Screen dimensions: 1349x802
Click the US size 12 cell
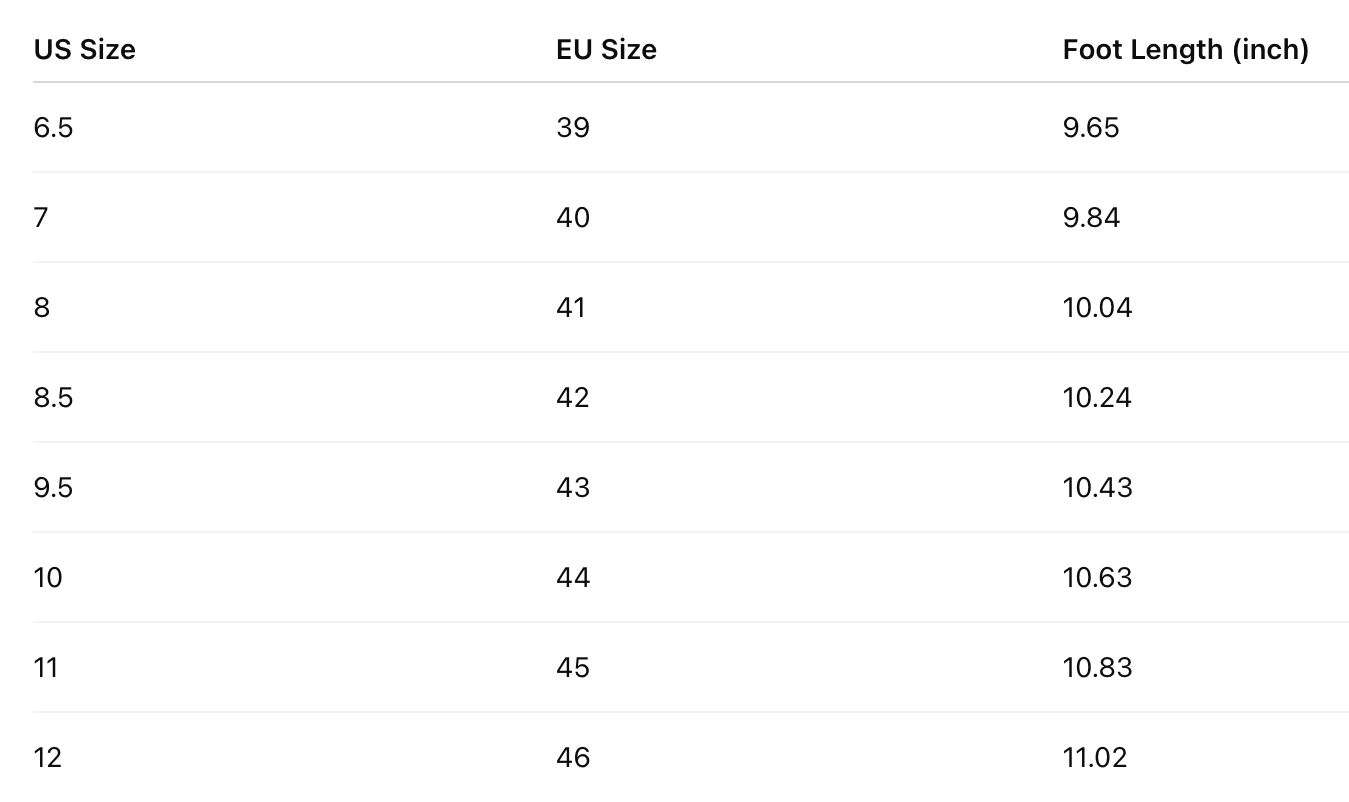point(47,758)
